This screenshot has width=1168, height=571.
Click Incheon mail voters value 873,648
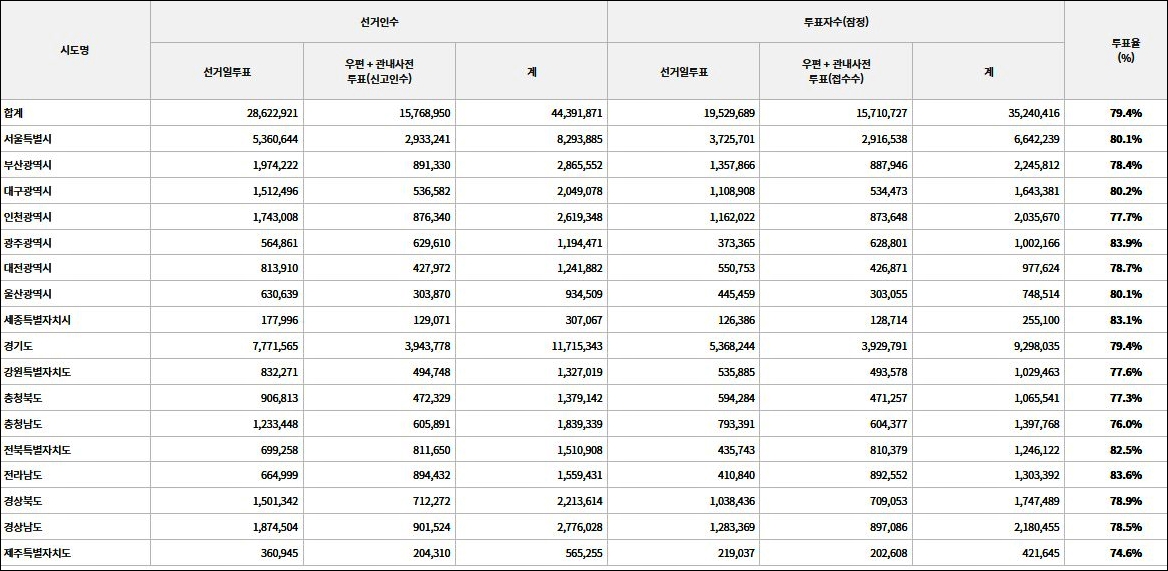coord(889,217)
